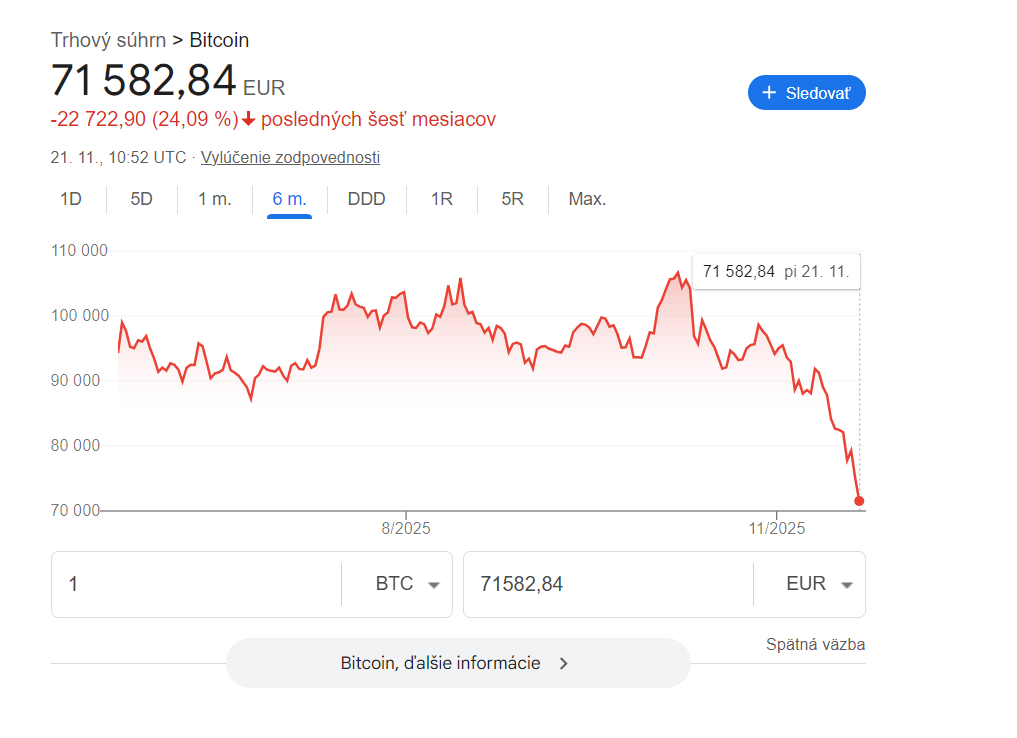Image resolution: width=1017 pixels, height=738 pixels.
Task: Select the 6 m. time range tab
Action: pos(289,199)
